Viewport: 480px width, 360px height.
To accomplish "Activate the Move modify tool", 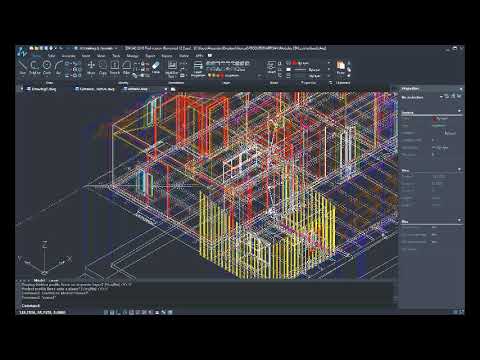I will tap(91, 67).
